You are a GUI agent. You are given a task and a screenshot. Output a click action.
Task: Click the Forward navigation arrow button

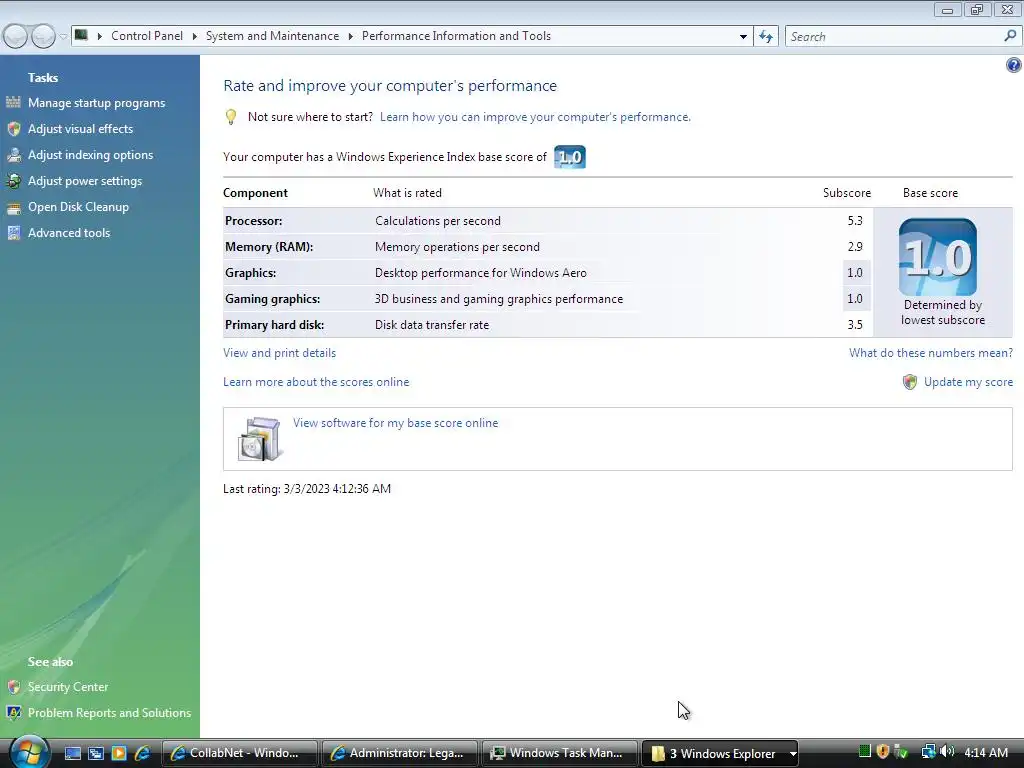43,36
